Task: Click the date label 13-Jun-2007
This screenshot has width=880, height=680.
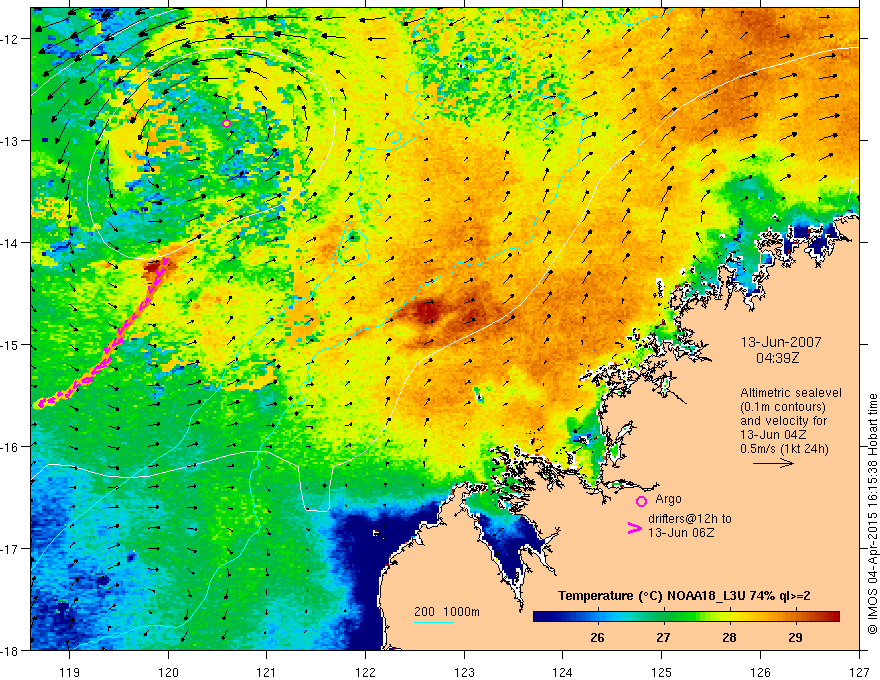Action: point(781,342)
